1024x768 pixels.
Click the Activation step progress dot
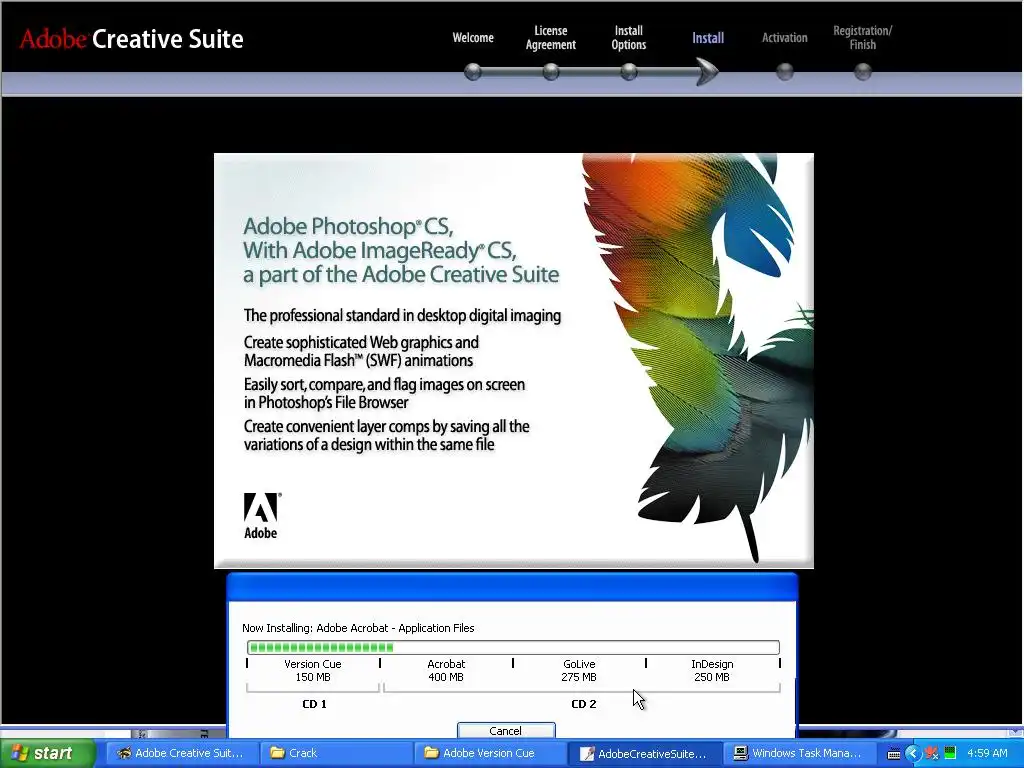[x=784, y=71]
